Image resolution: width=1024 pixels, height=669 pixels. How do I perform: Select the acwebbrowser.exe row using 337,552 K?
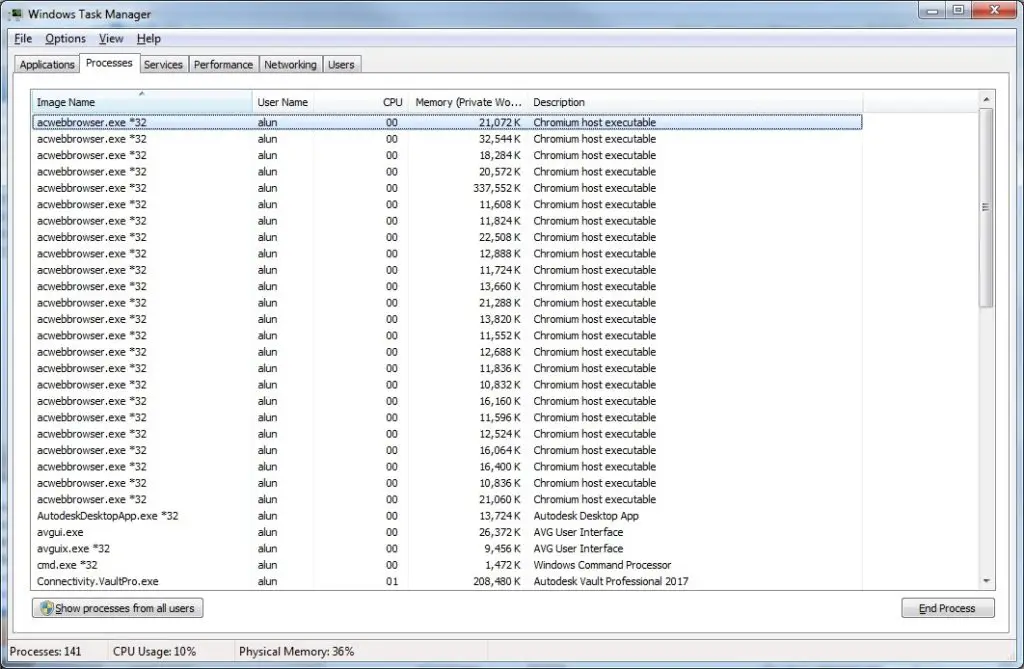tap(447, 188)
